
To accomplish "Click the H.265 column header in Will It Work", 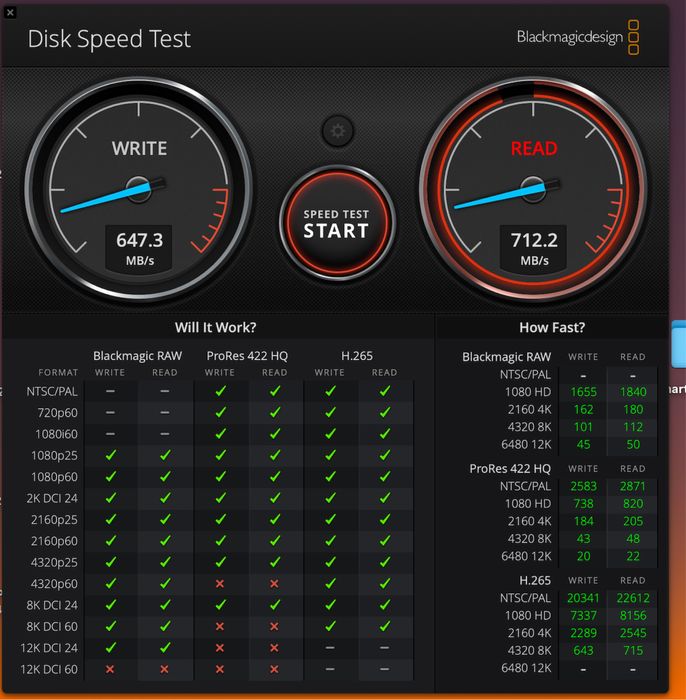I will 357,356.
